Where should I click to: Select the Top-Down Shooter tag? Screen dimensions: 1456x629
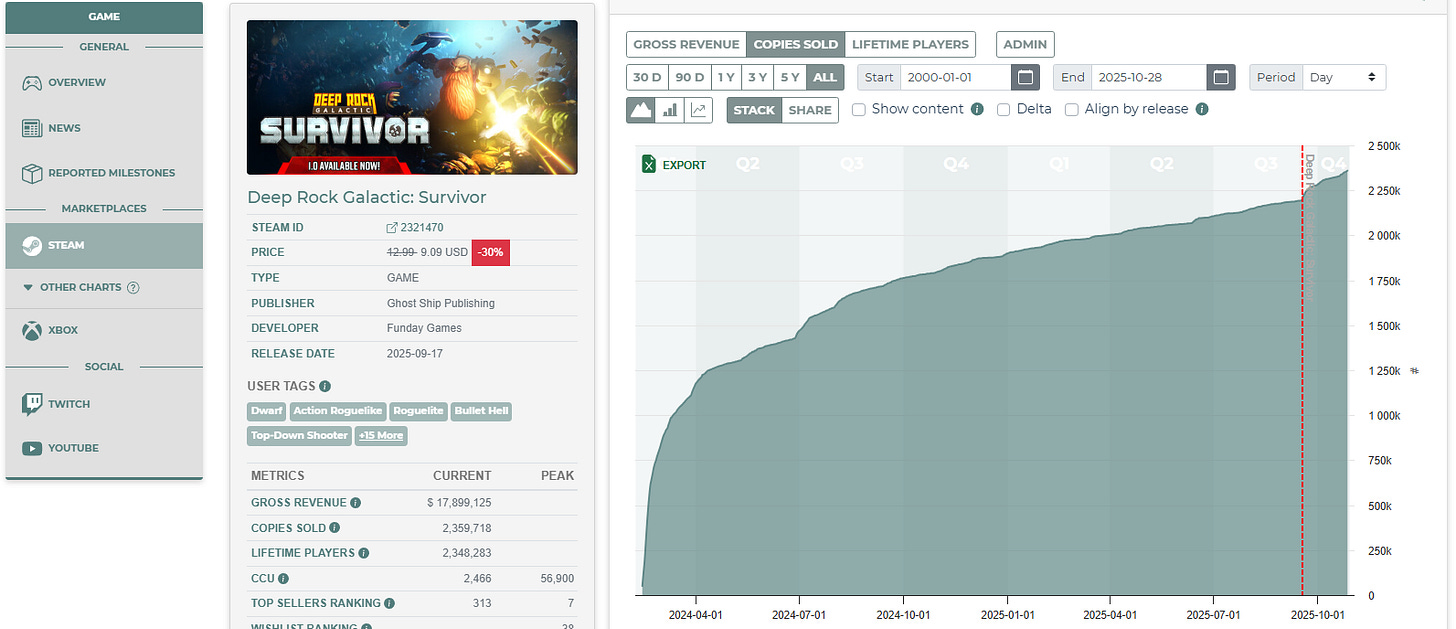[x=300, y=435]
